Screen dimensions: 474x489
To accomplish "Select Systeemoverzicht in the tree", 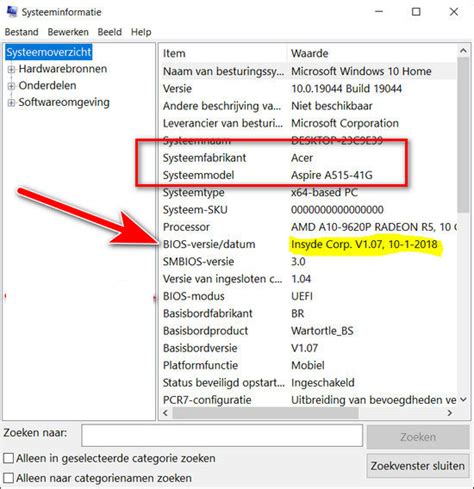I will [49, 52].
